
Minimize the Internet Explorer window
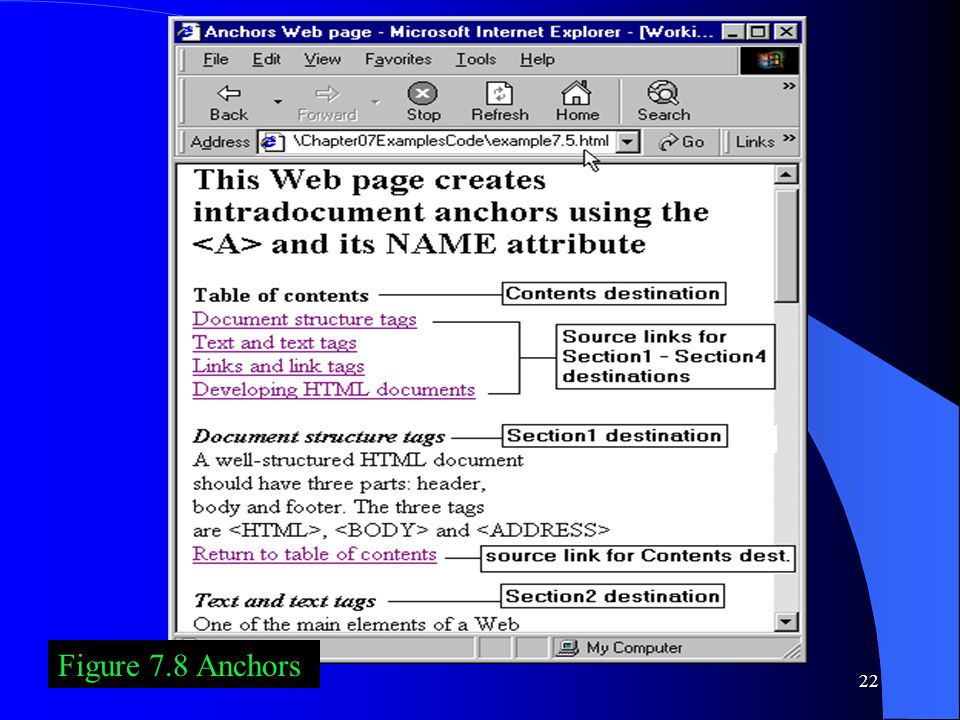(x=733, y=32)
